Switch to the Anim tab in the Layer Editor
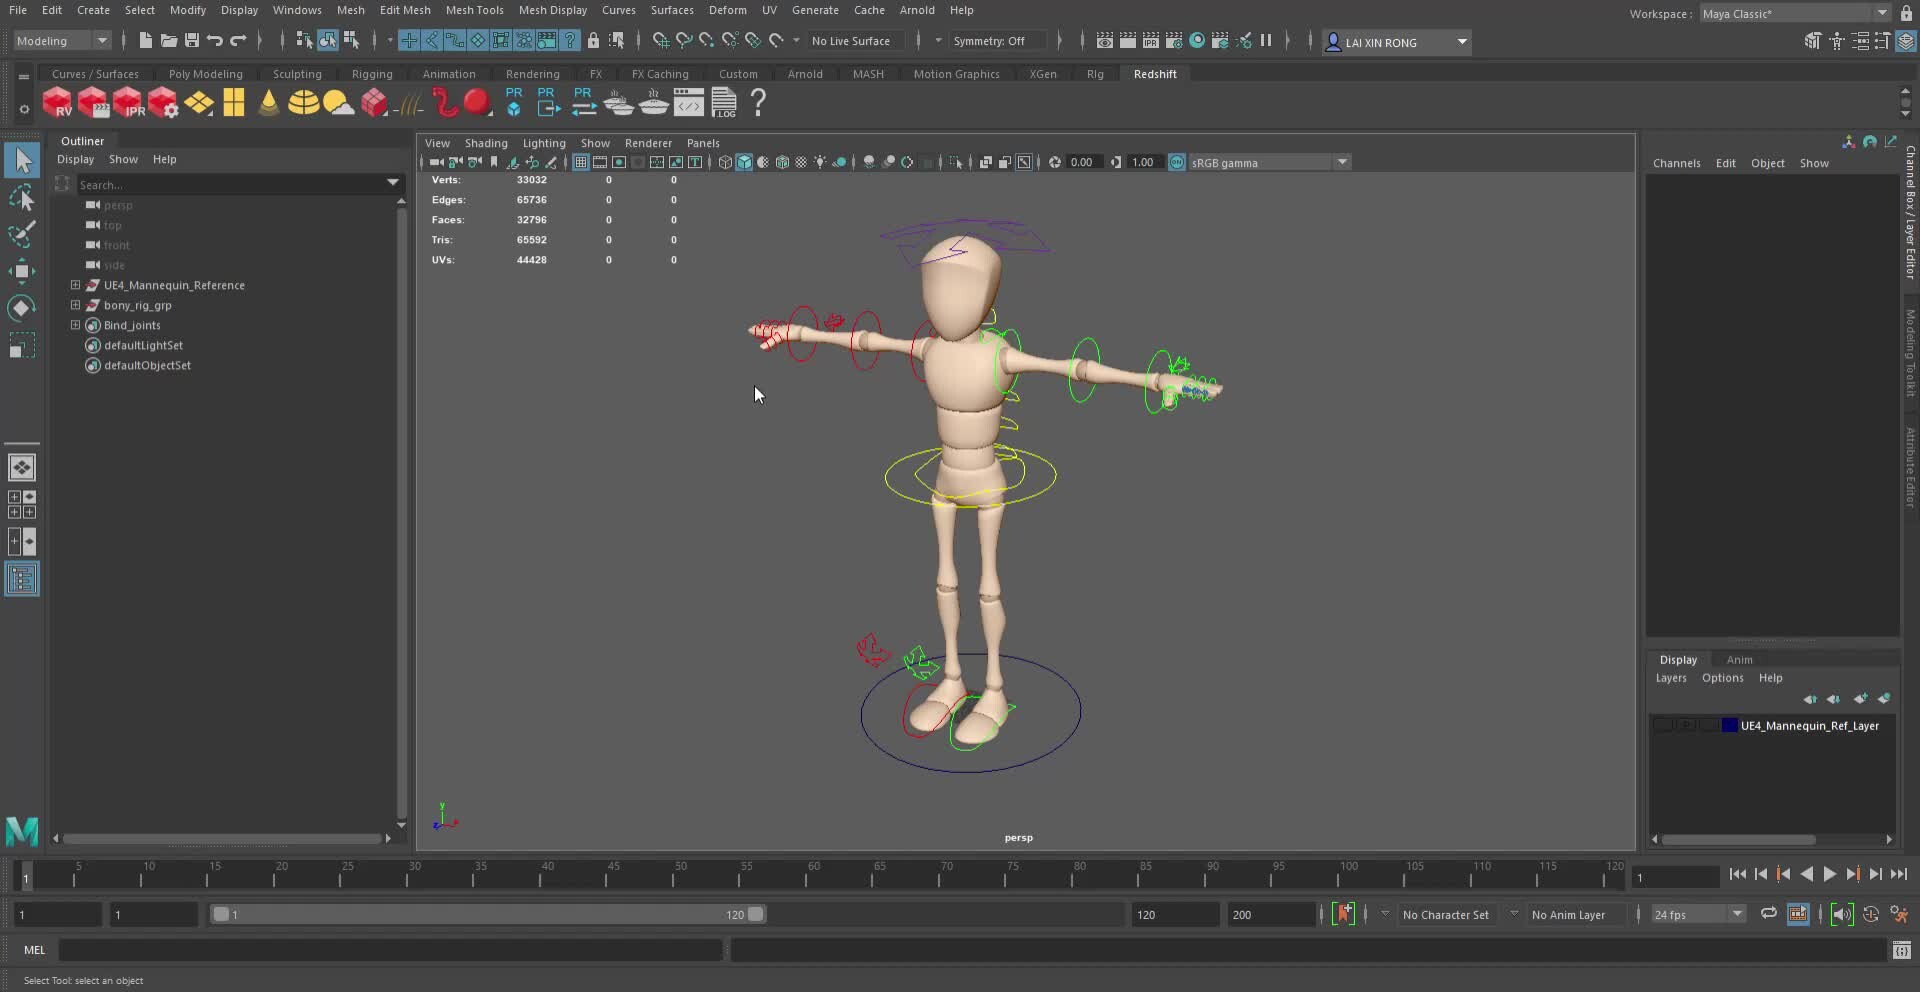The width and height of the screenshot is (1920, 992). point(1740,659)
